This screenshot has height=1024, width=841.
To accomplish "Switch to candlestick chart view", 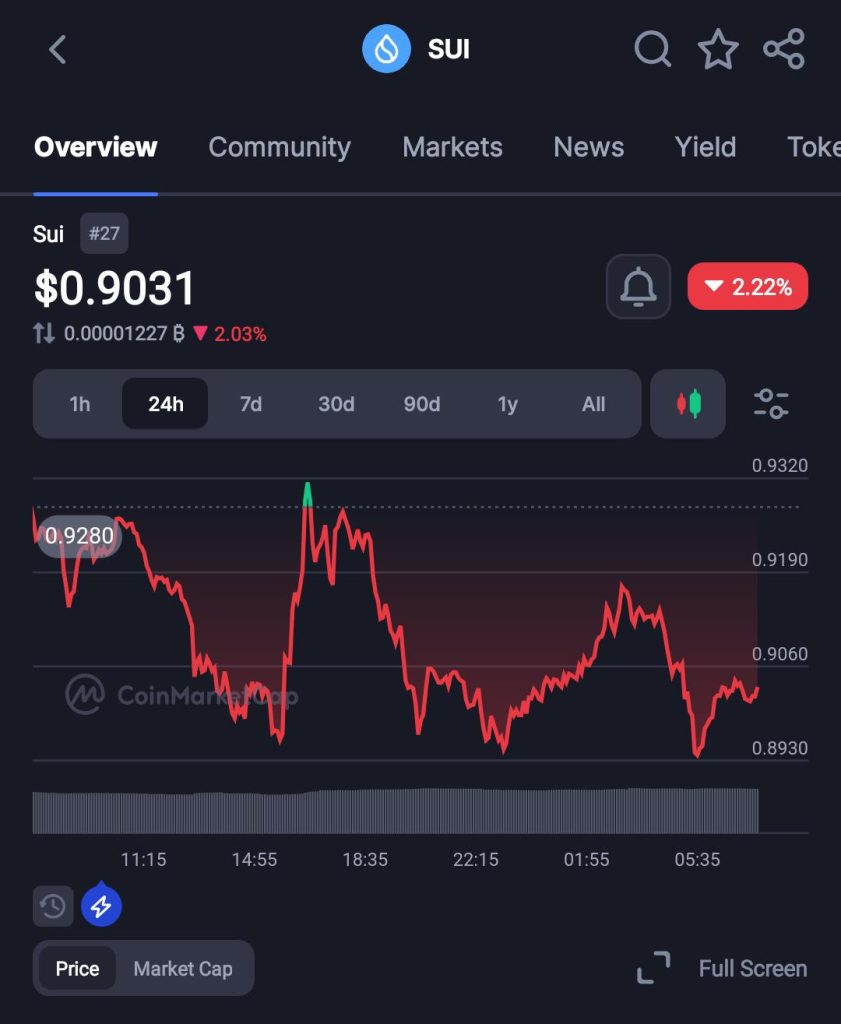I will click(x=688, y=404).
